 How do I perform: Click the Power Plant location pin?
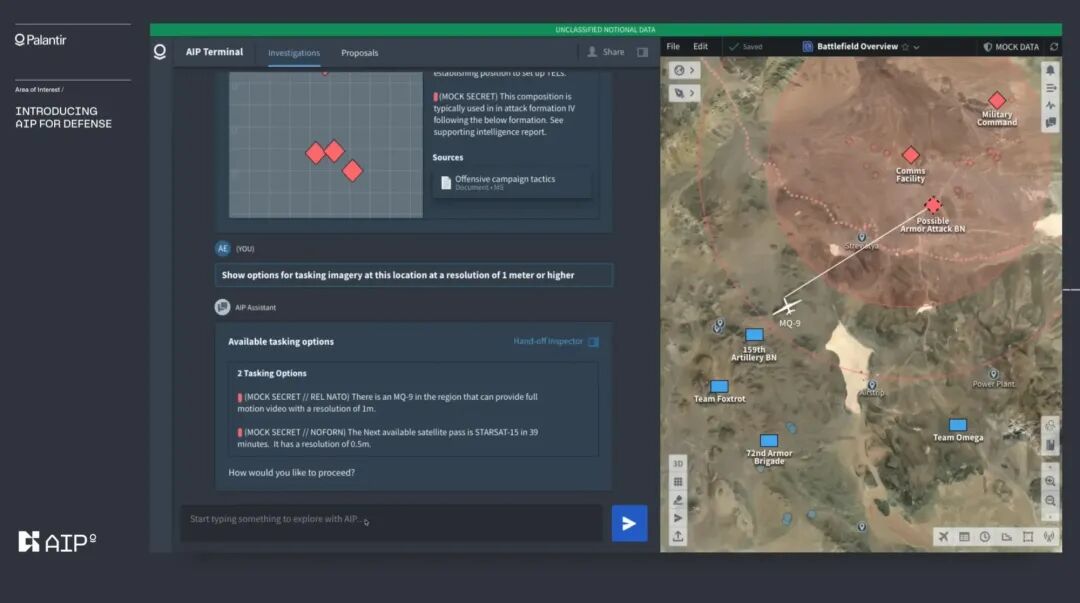click(993, 374)
